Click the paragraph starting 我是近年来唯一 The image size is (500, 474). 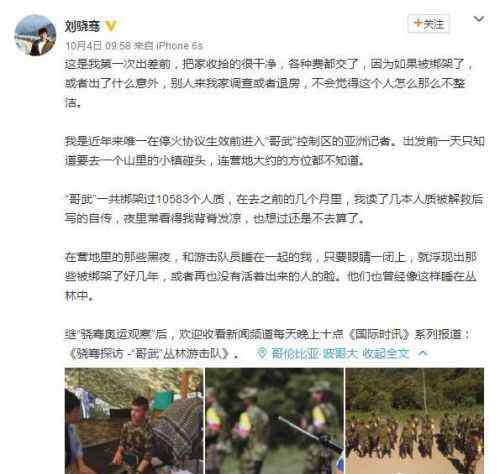tap(274, 151)
